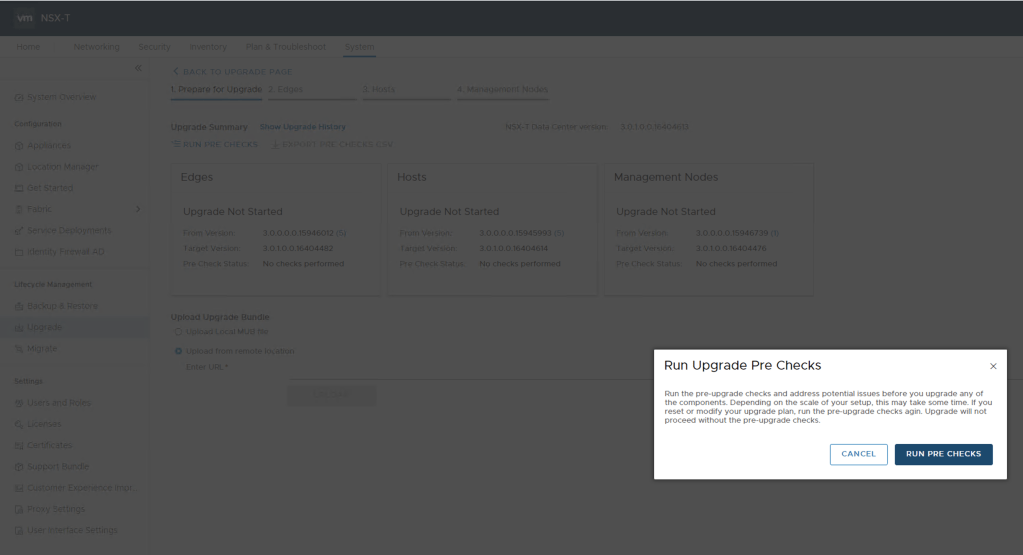Open Show Upgrade History link
The height and width of the screenshot is (555, 1023).
302,127
